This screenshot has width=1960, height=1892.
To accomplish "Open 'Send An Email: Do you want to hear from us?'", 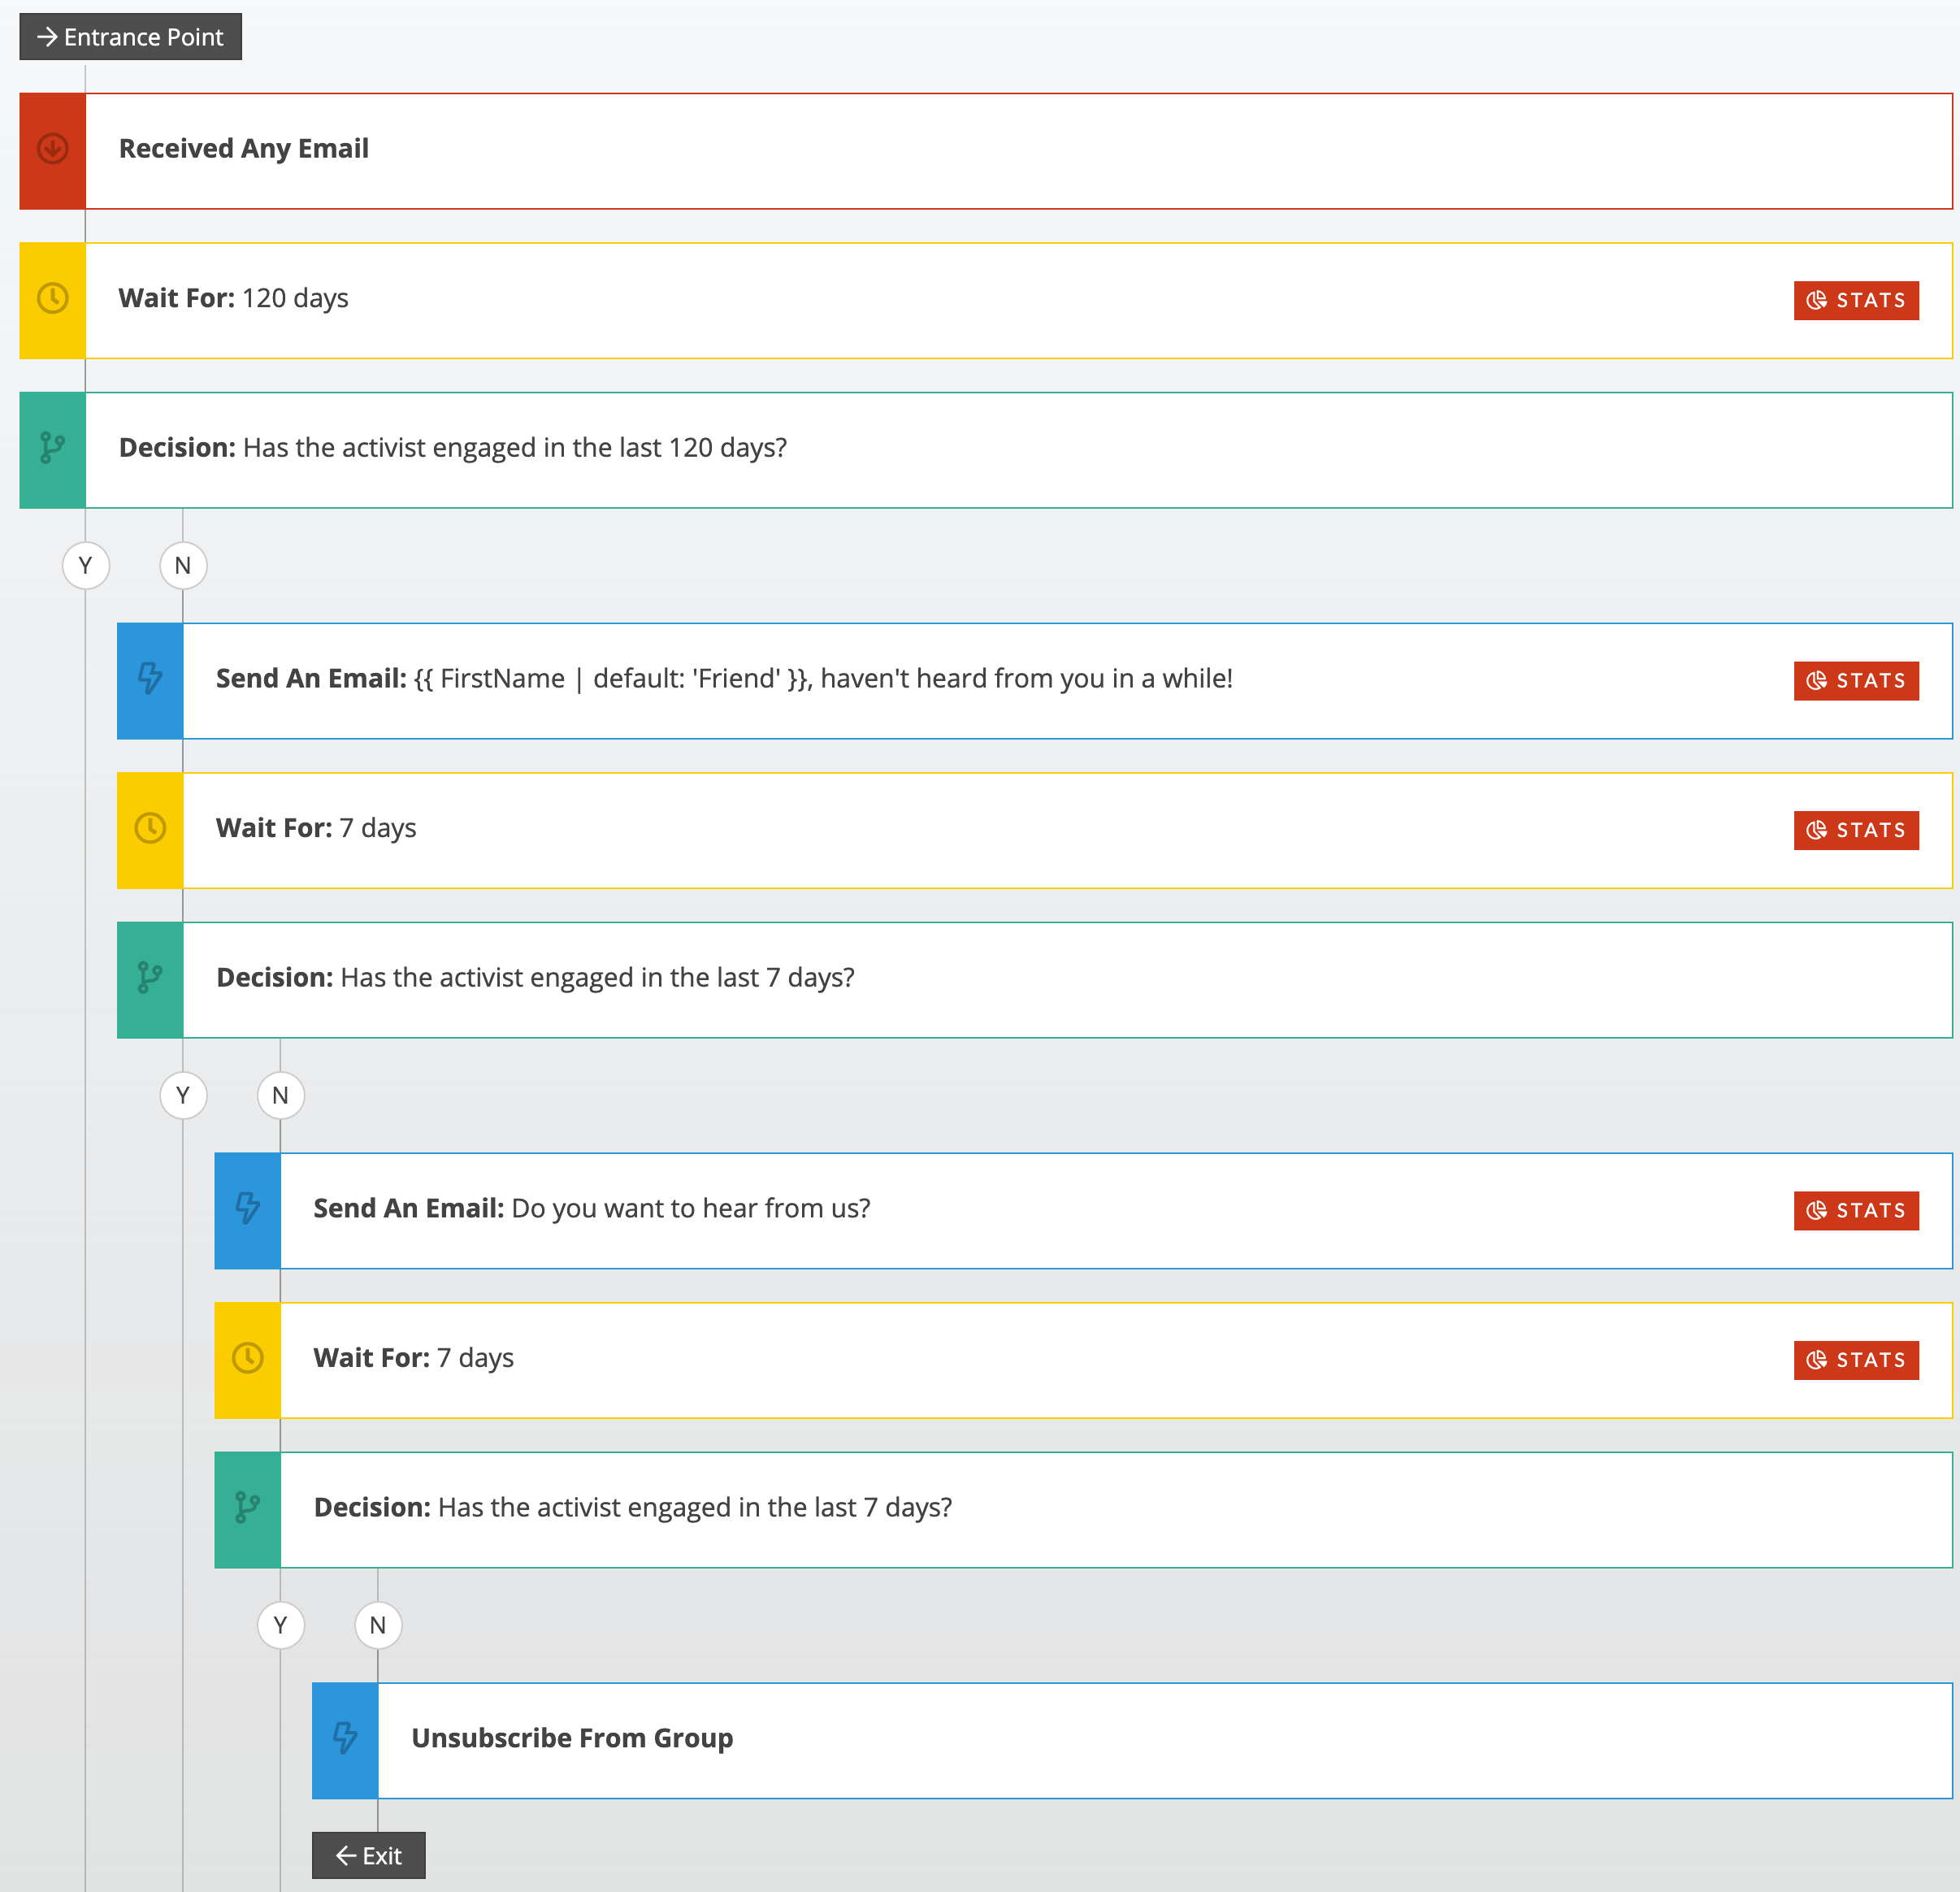I will click(1084, 1211).
